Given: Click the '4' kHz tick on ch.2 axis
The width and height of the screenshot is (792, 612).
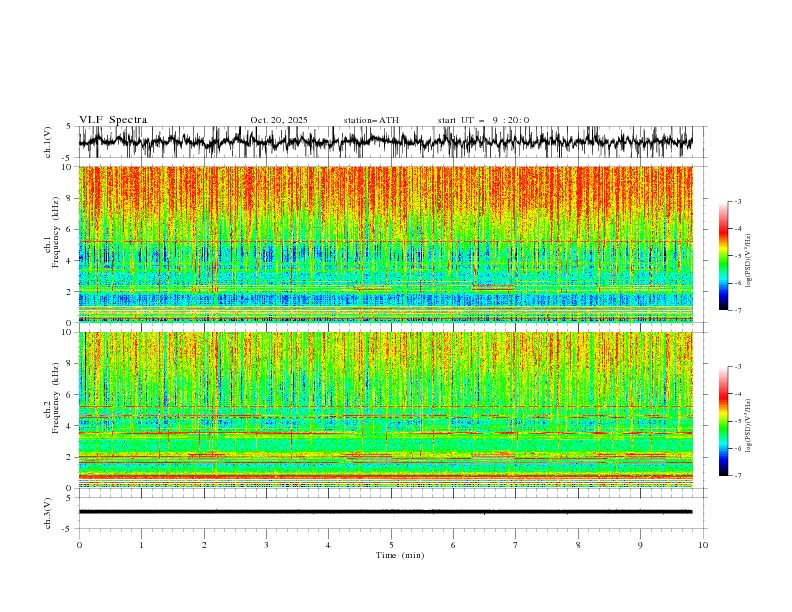Looking at the screenshot, I should (x=70, y=426).
